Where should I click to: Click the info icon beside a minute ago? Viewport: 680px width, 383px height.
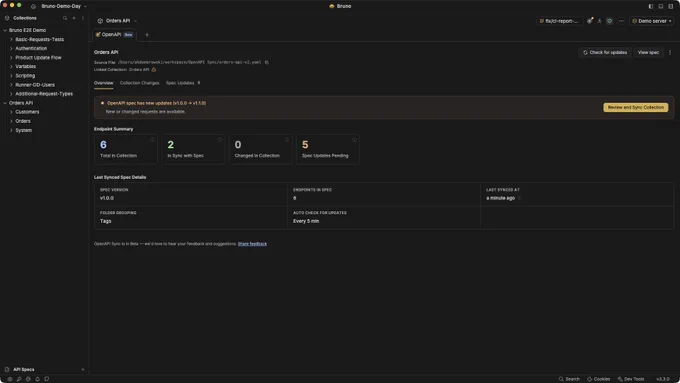520,198
